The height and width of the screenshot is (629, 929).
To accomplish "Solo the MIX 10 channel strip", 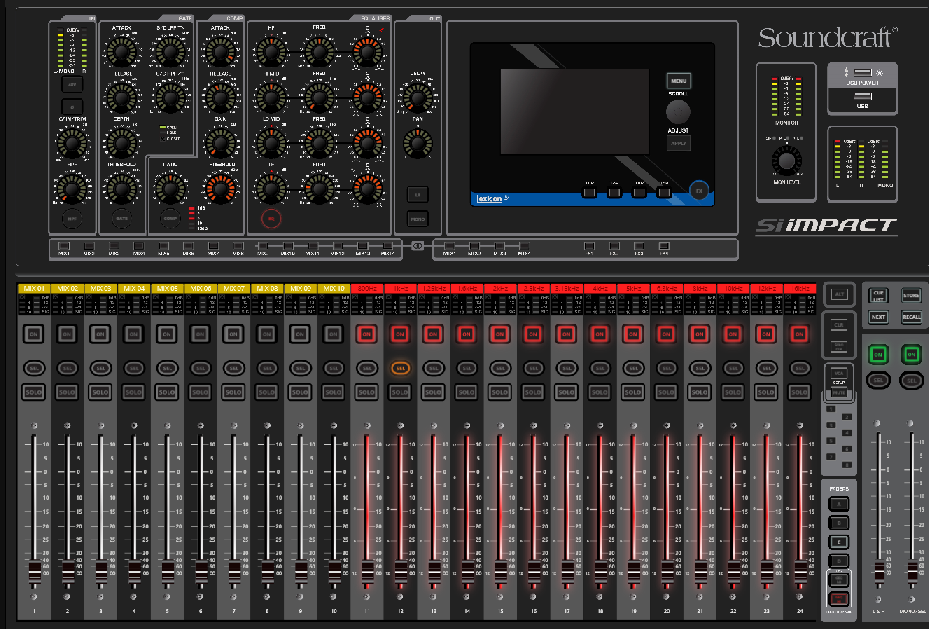I will pos(333,392).
